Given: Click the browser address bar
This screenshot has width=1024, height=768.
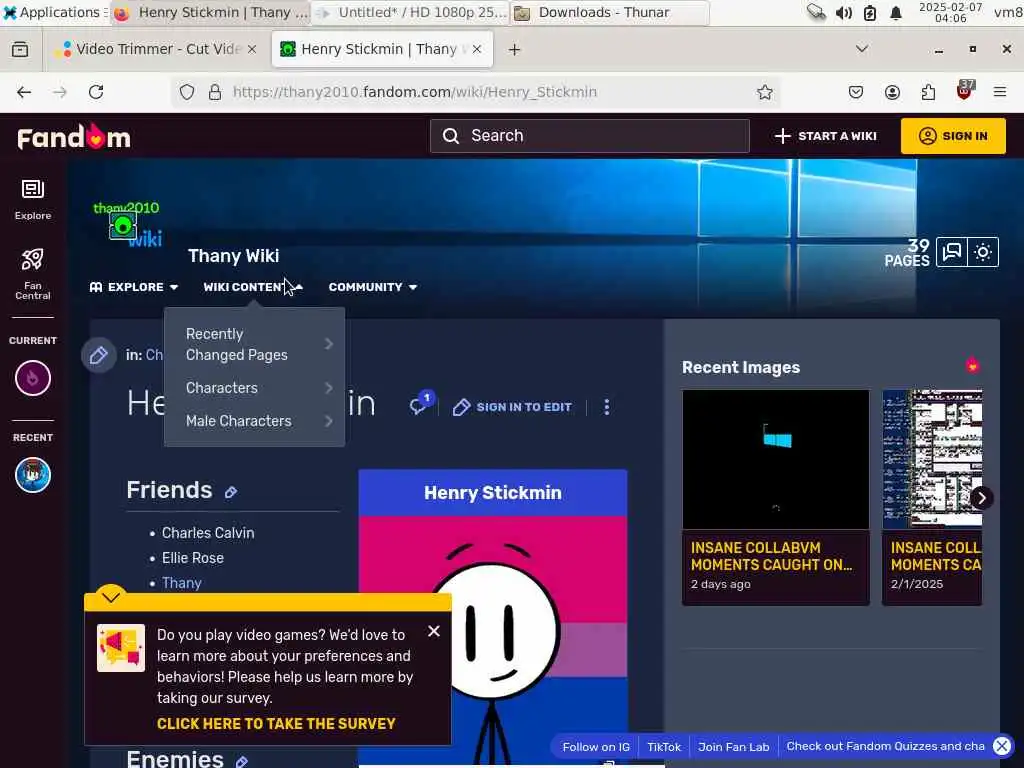Looking at the screenshot, I should (x=477, y=92).
